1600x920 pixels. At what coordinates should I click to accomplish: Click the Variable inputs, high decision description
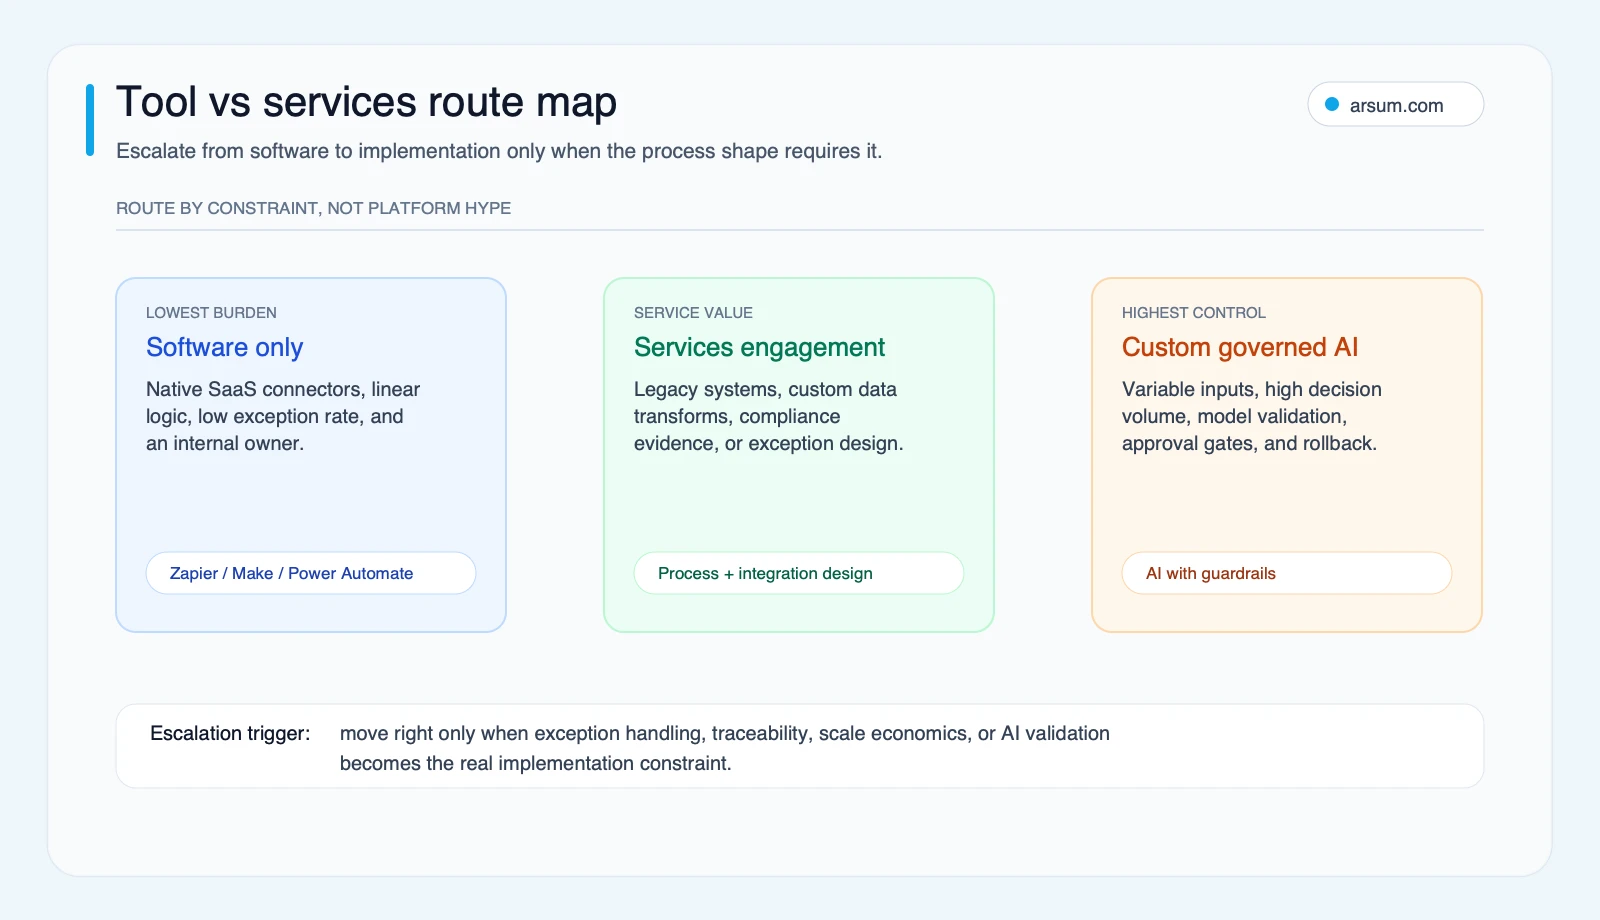coord(1251,416)
